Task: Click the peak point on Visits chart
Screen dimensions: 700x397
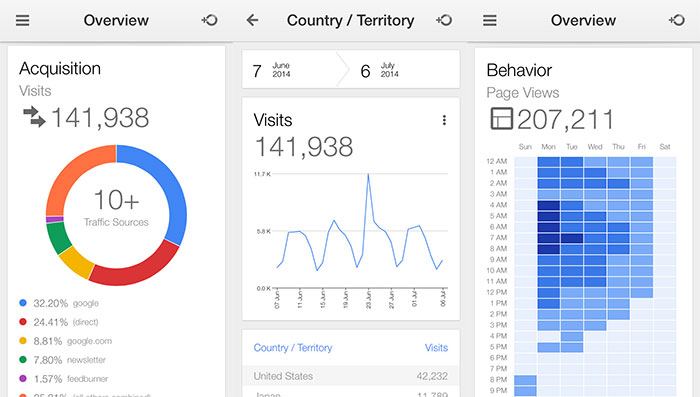Action: point(368,174)
